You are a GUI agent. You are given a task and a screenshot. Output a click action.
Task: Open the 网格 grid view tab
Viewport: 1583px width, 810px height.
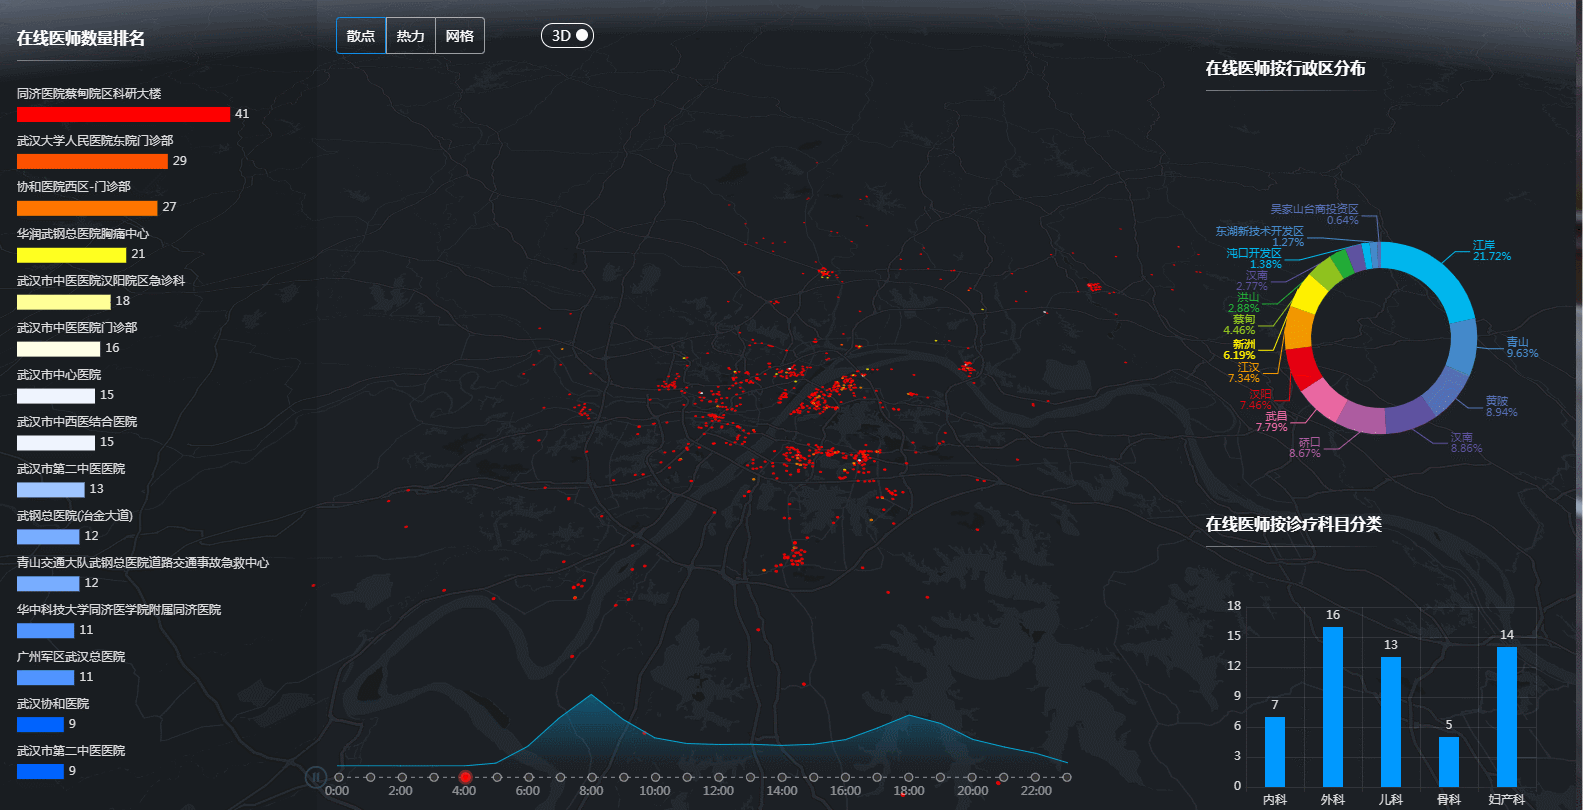460,36
